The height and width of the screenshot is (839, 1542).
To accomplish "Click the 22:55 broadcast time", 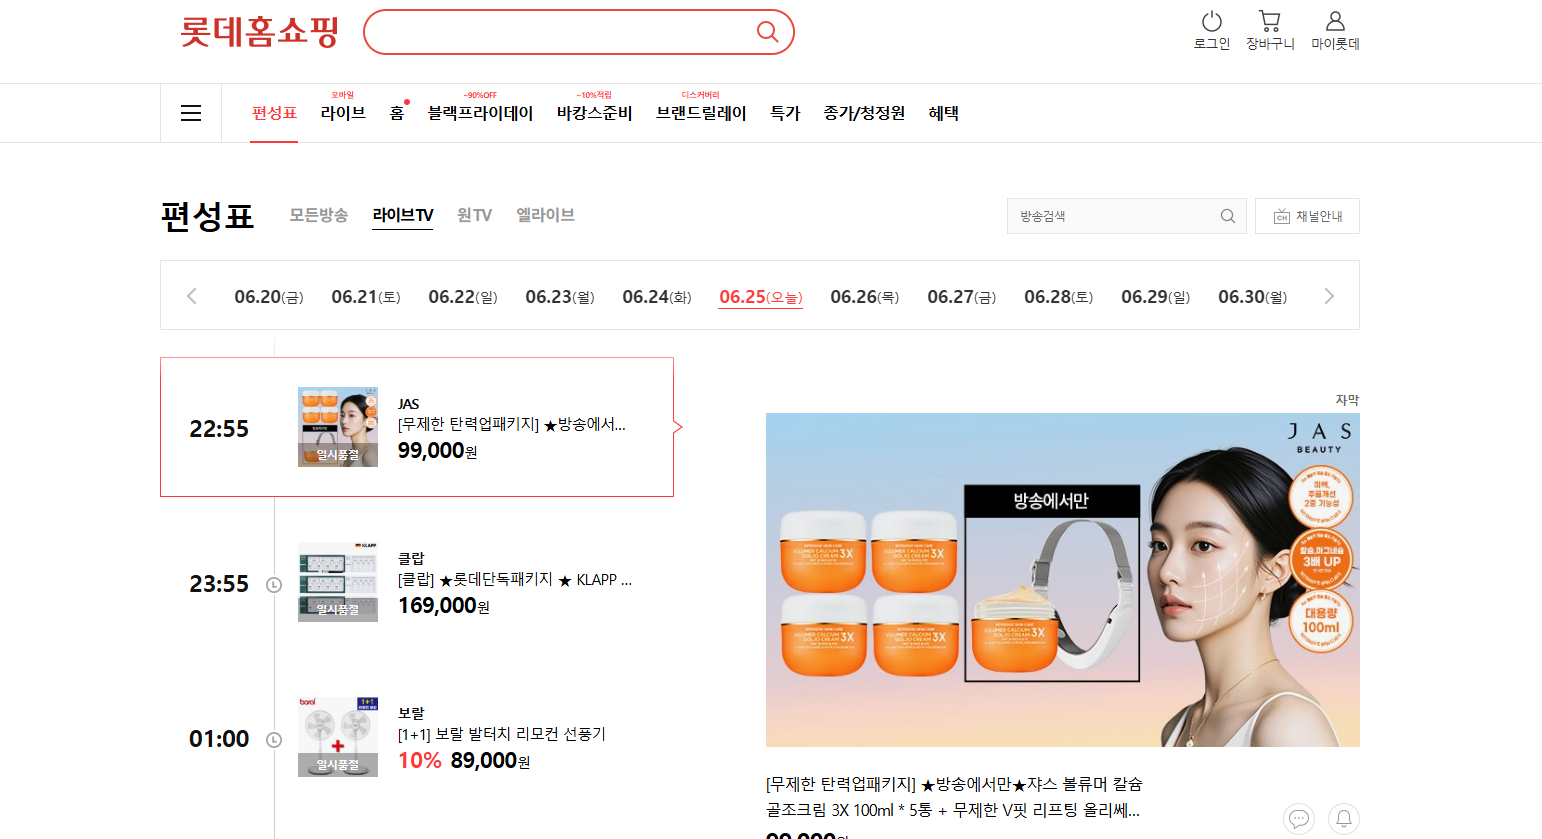I will 219,429.
